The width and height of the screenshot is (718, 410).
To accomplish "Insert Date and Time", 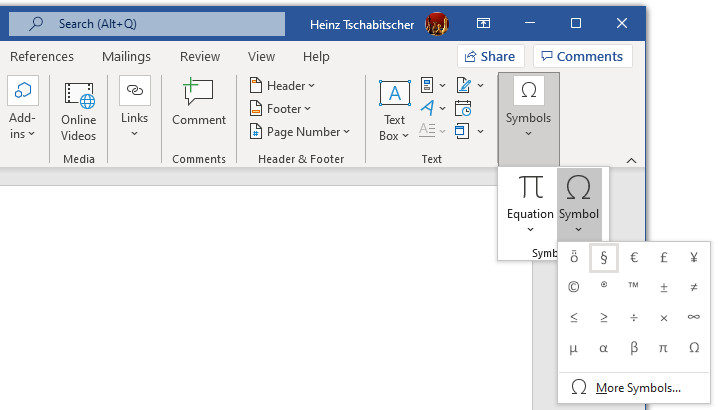I will (463, 109).
